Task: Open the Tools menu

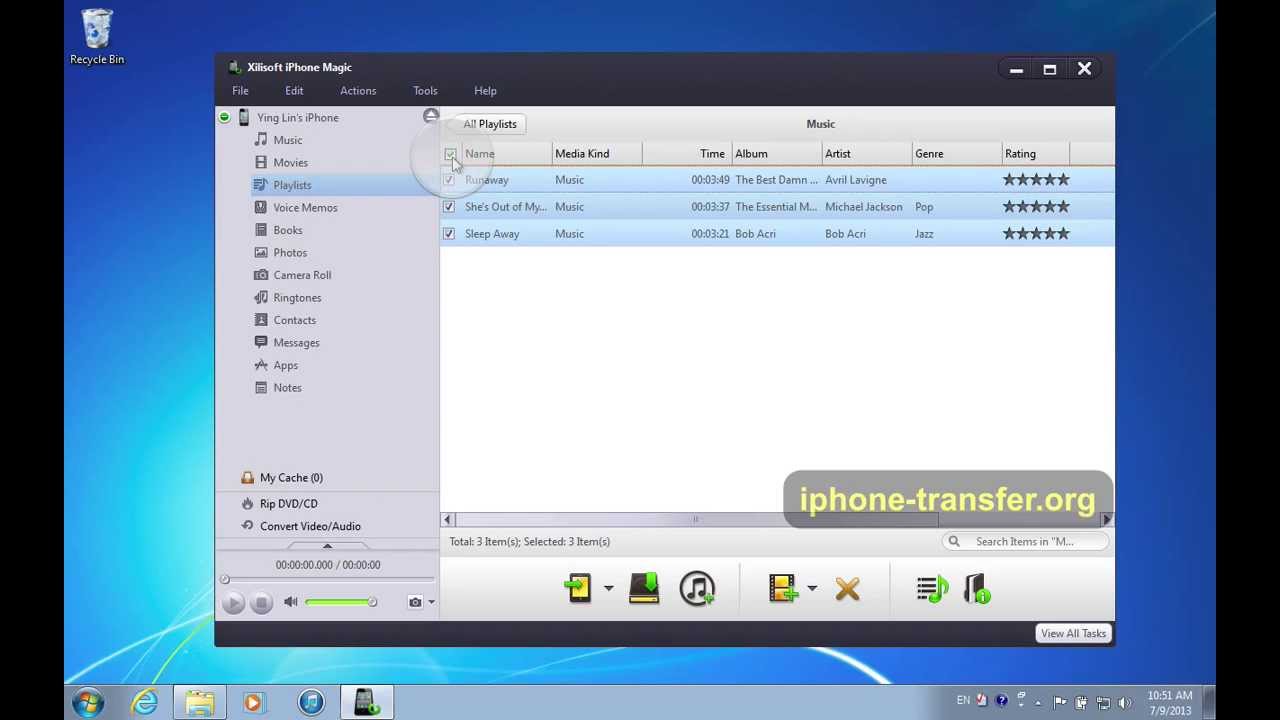Action: (x=425, y=91)
